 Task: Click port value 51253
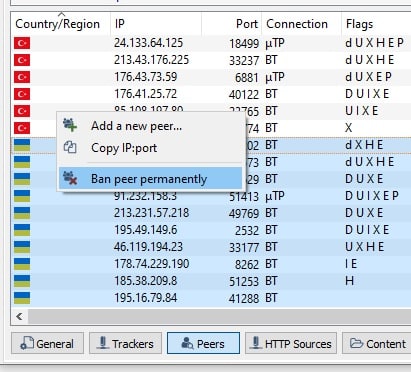pos(244,281)
